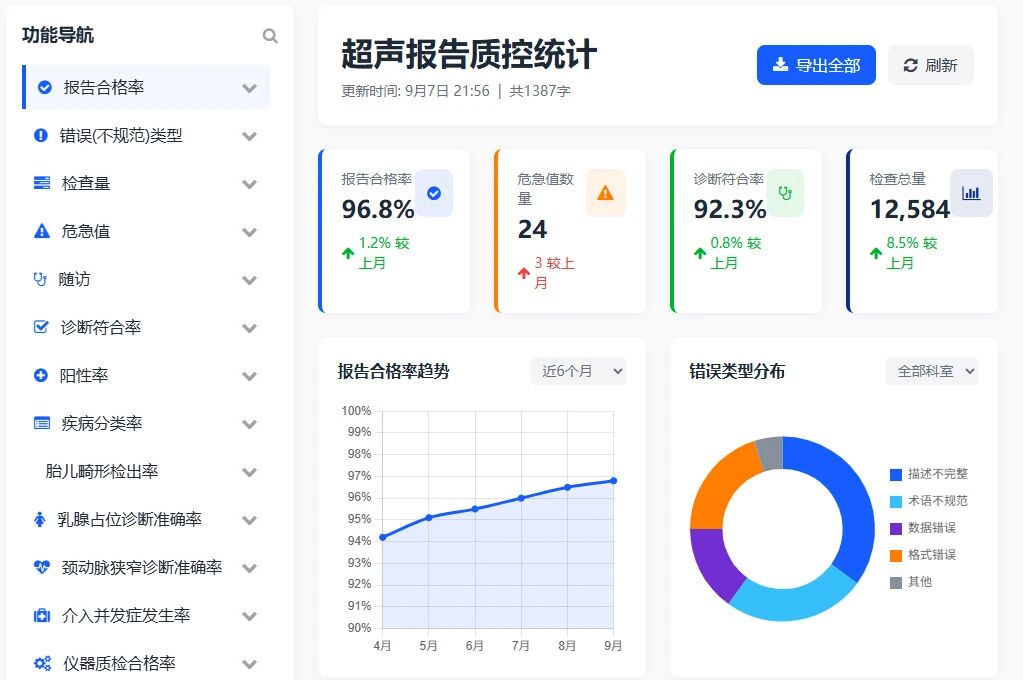Click the warning triangle icon on 危急值数量 card
Screen dimensions: 1023x680
click(605, 193)
